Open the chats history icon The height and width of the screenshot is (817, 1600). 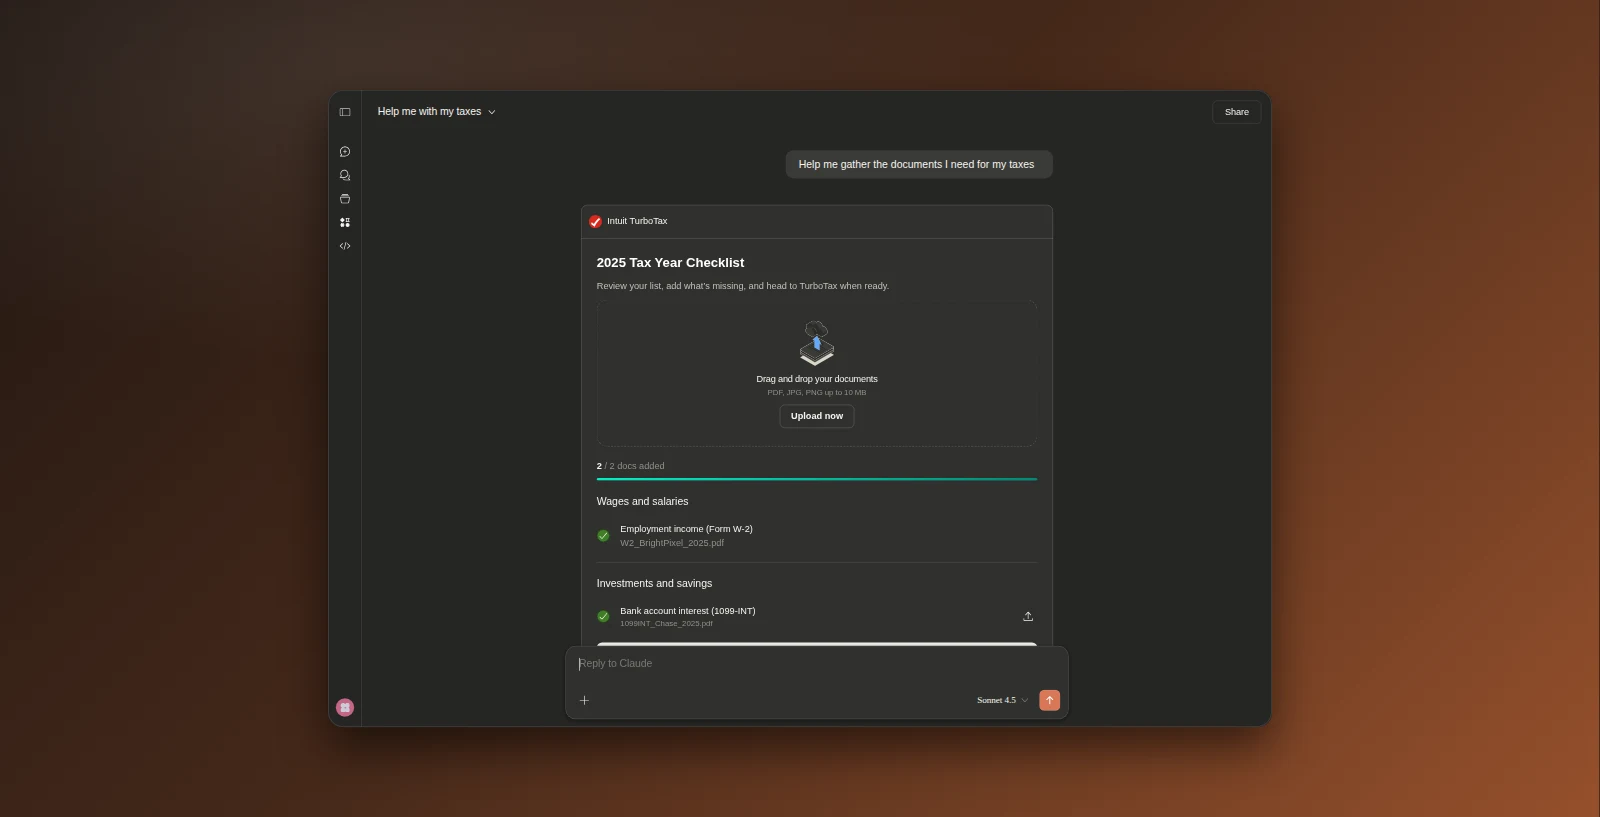[345, 175]
